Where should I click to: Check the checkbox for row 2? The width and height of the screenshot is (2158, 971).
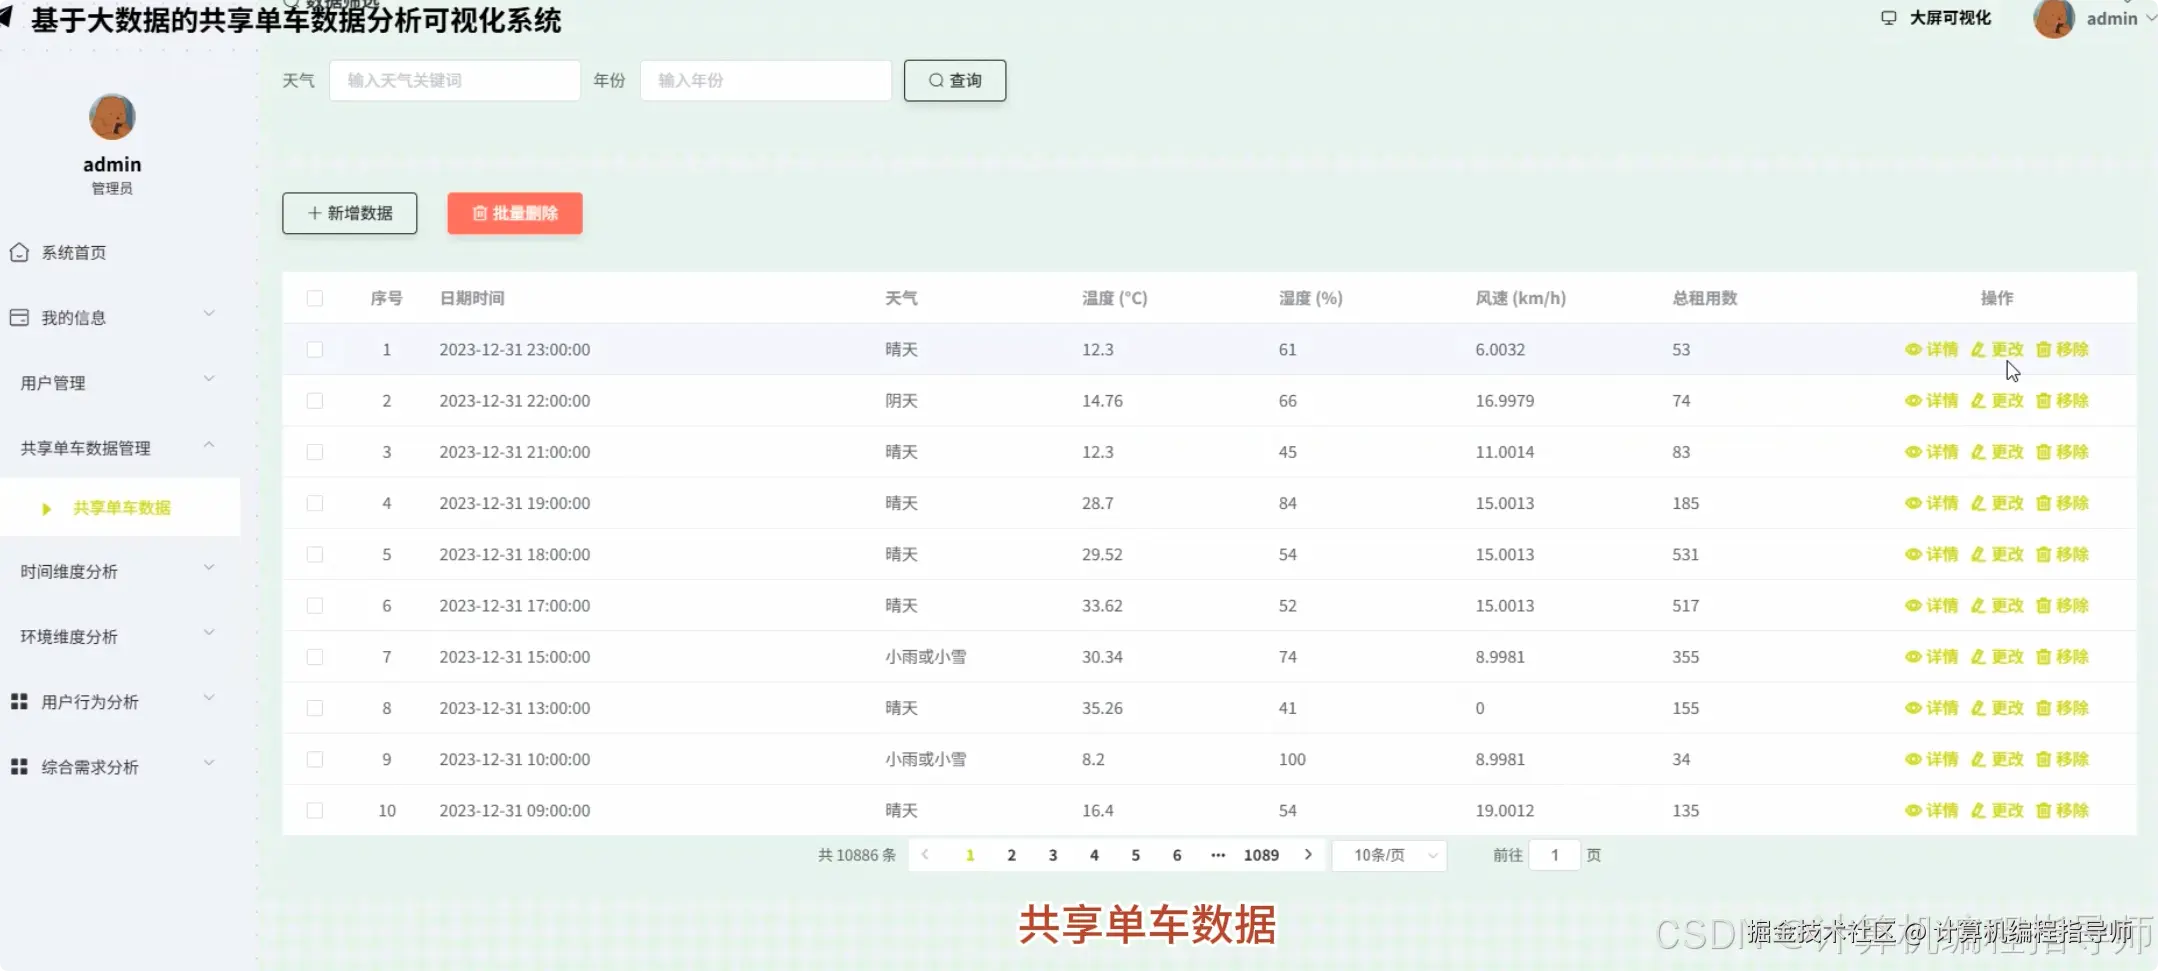315,400
